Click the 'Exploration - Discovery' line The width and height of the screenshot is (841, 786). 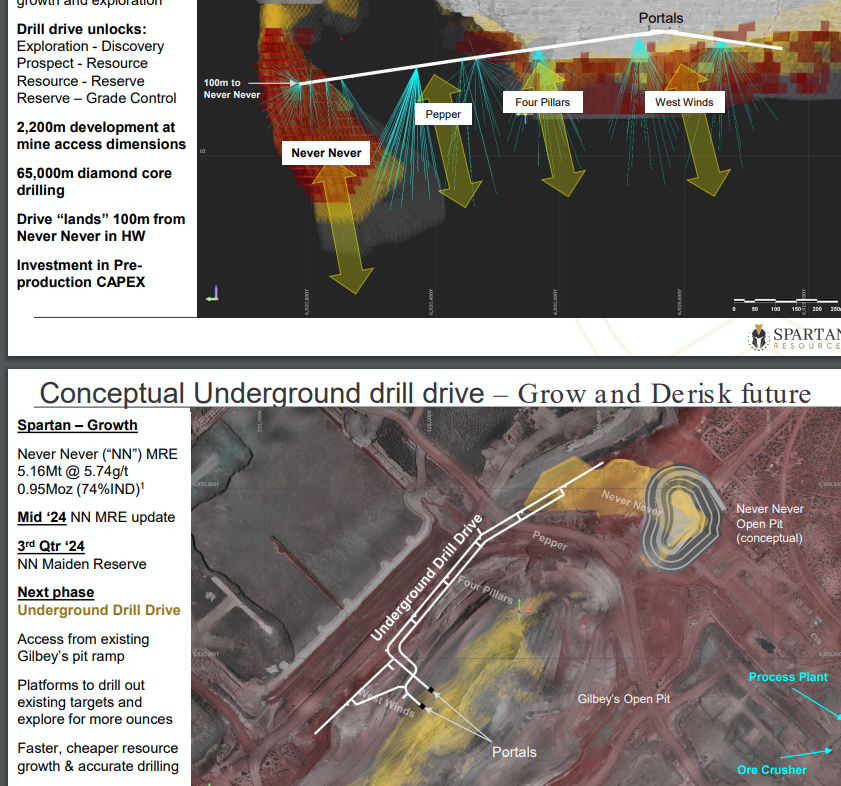tap(90, 46)
